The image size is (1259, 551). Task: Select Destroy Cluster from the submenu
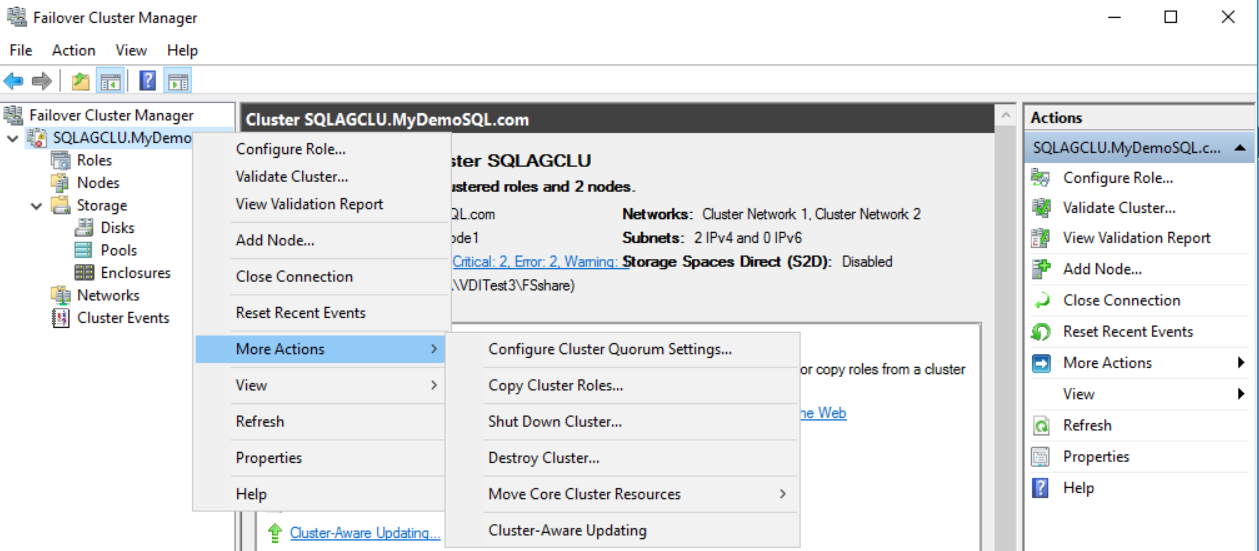(x=543, y=458)
